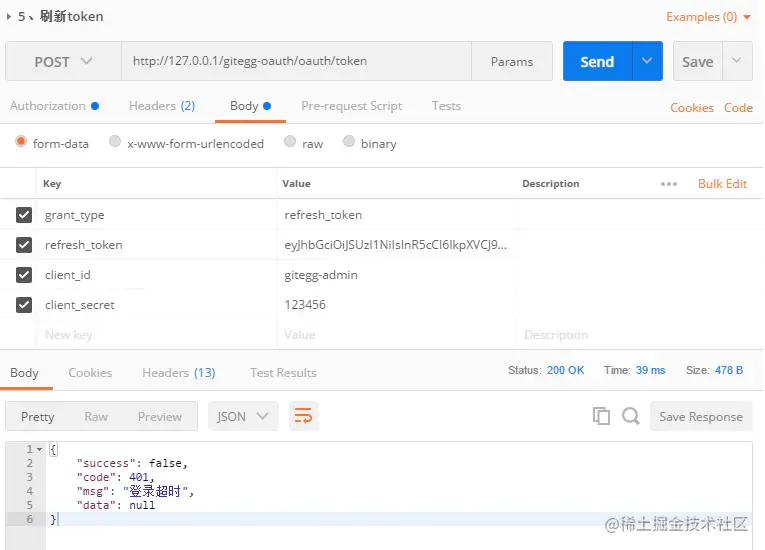
Task: Collapse the '5、刷新token' request title triangle
Action: [x=8, y=17]
